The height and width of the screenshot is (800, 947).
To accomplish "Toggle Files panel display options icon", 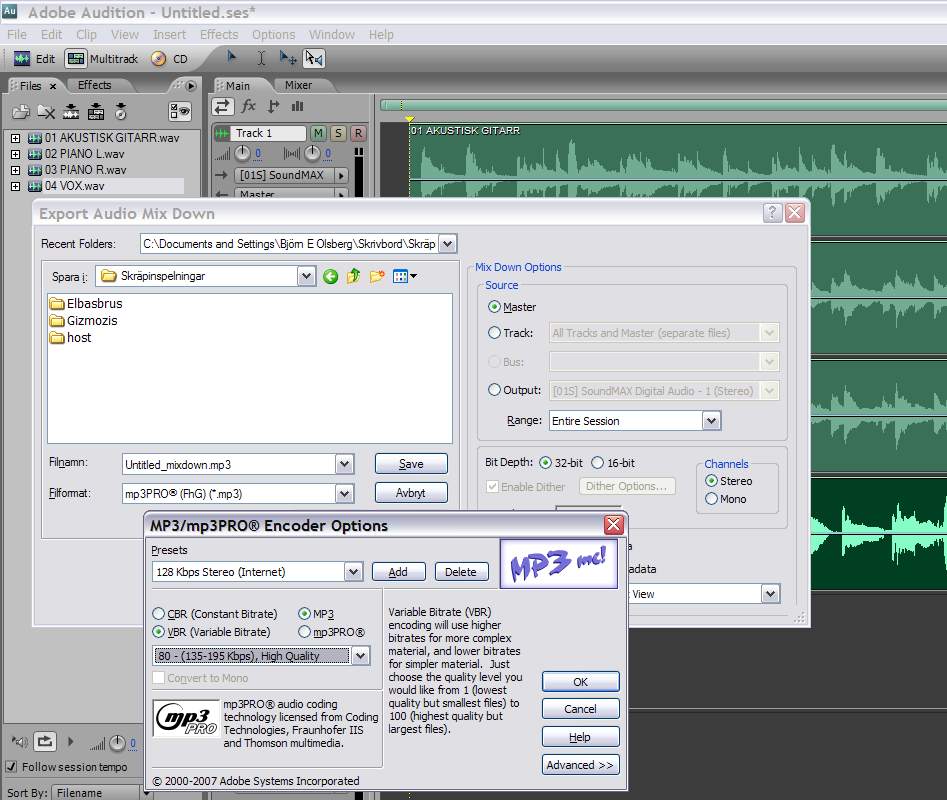I will pos(179,111).
